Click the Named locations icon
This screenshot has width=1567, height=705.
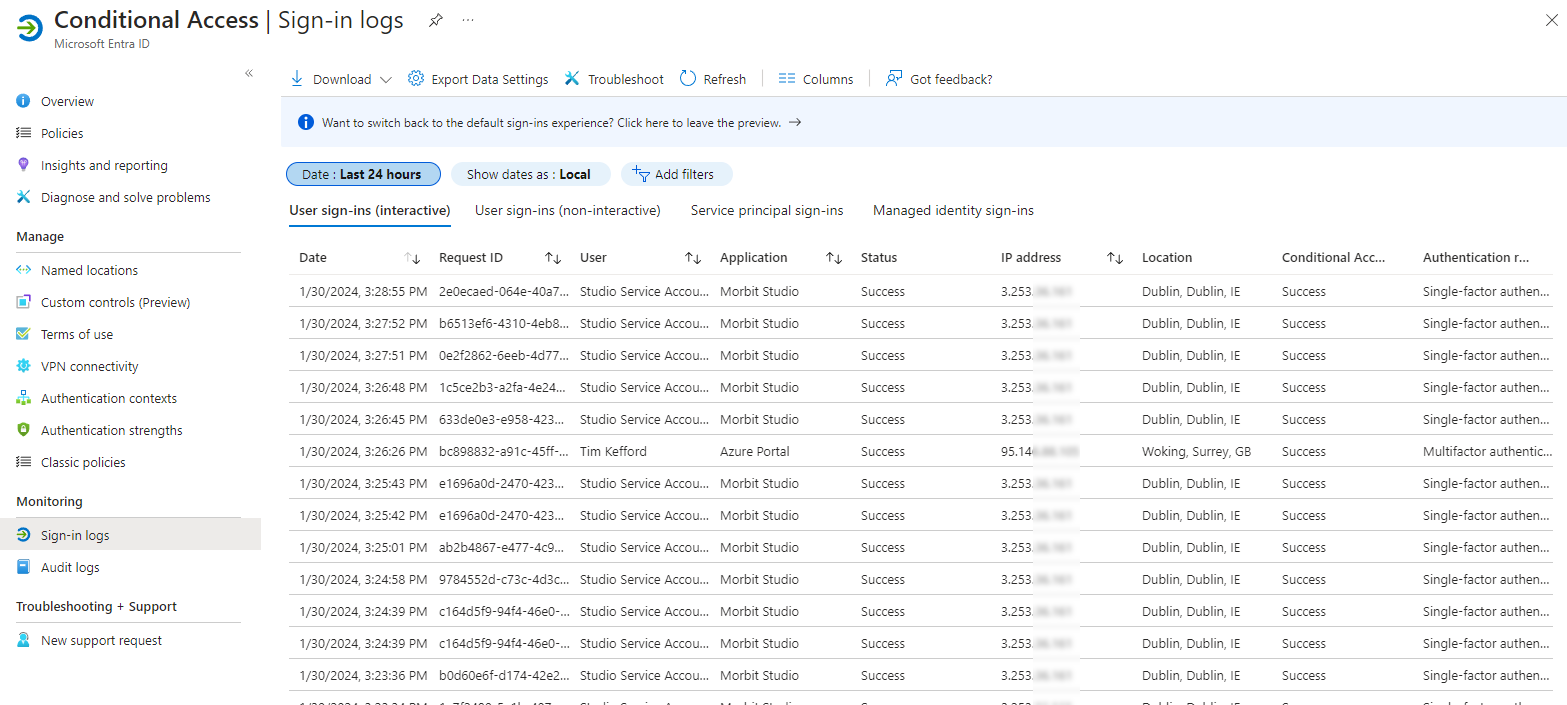[x=24, y=270]
